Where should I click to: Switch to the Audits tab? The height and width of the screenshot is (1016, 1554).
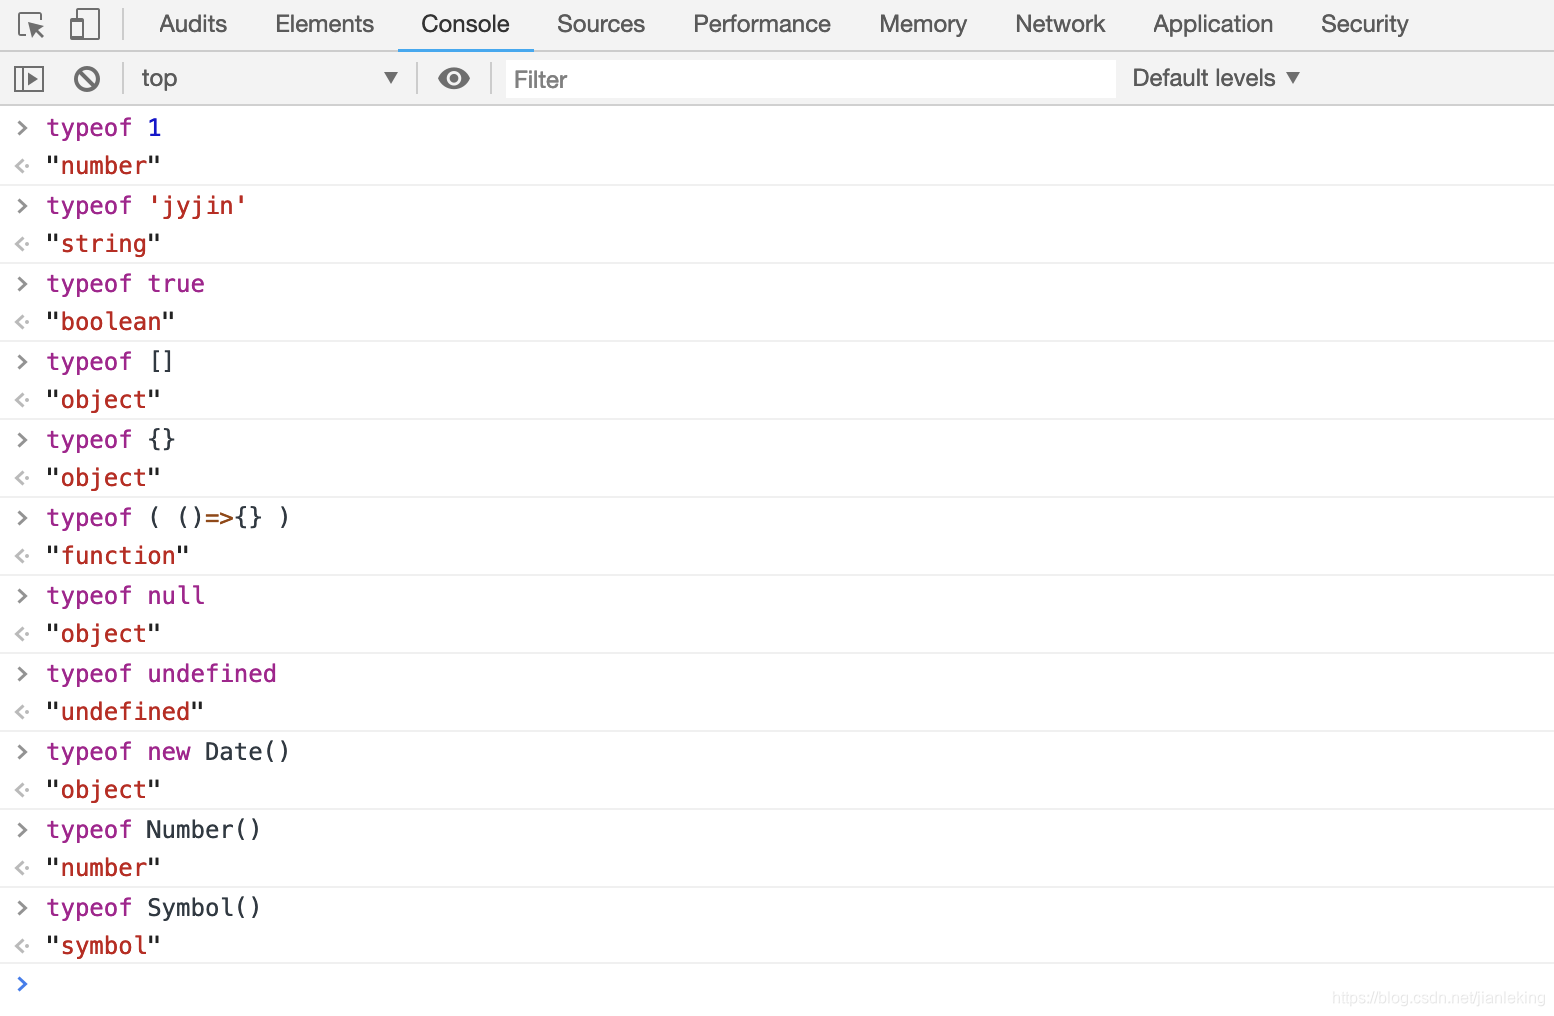(193, 24)
